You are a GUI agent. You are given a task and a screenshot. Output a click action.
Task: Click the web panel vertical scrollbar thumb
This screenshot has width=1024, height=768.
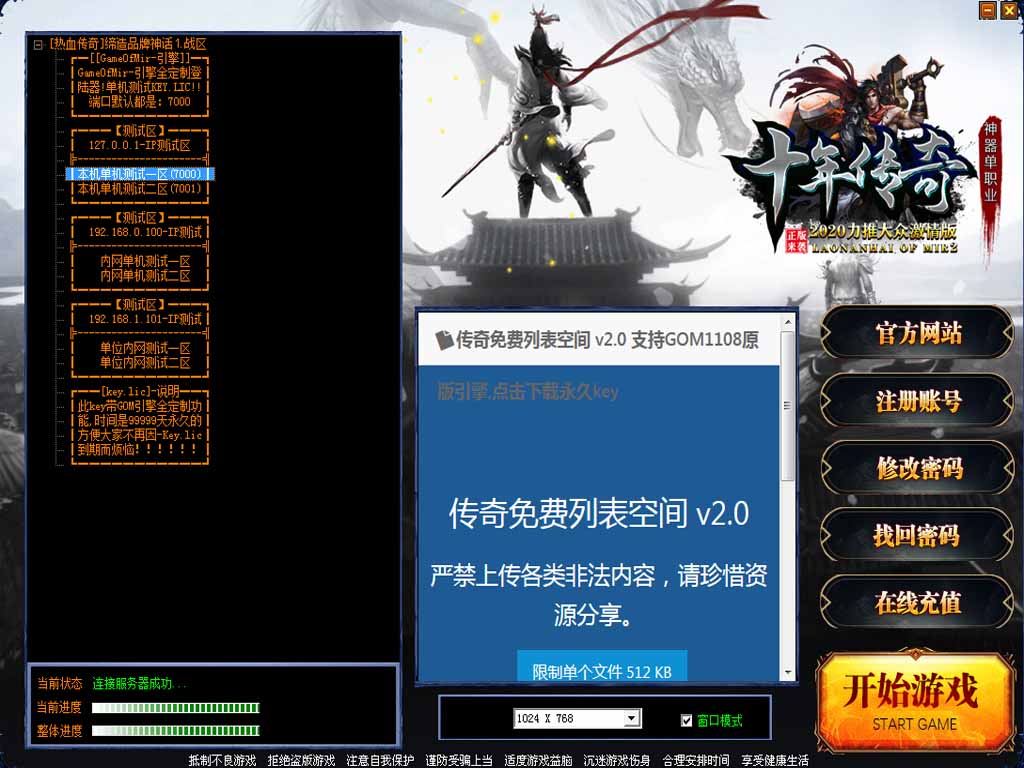788,406
